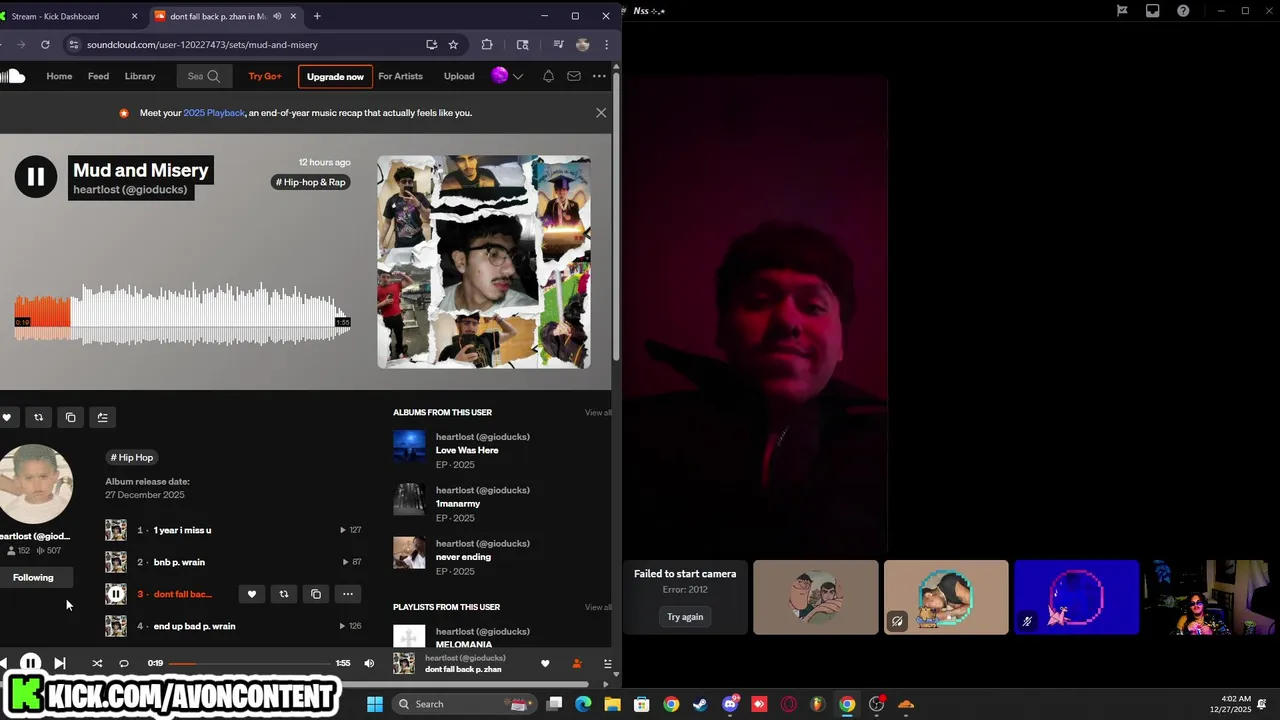The image size is (1280, 720).
Task: Open the 1manarmy album
Action: tap(458, 503)
